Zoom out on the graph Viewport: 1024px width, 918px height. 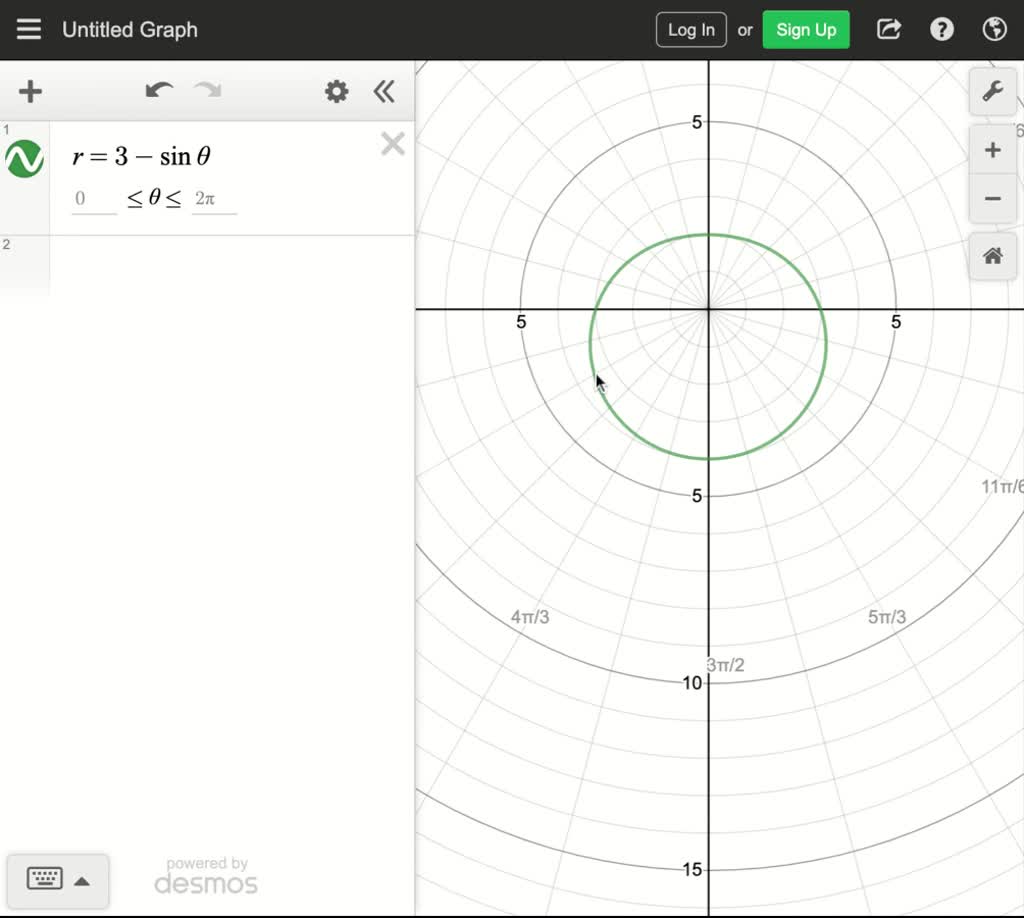[x=993, y=198]
